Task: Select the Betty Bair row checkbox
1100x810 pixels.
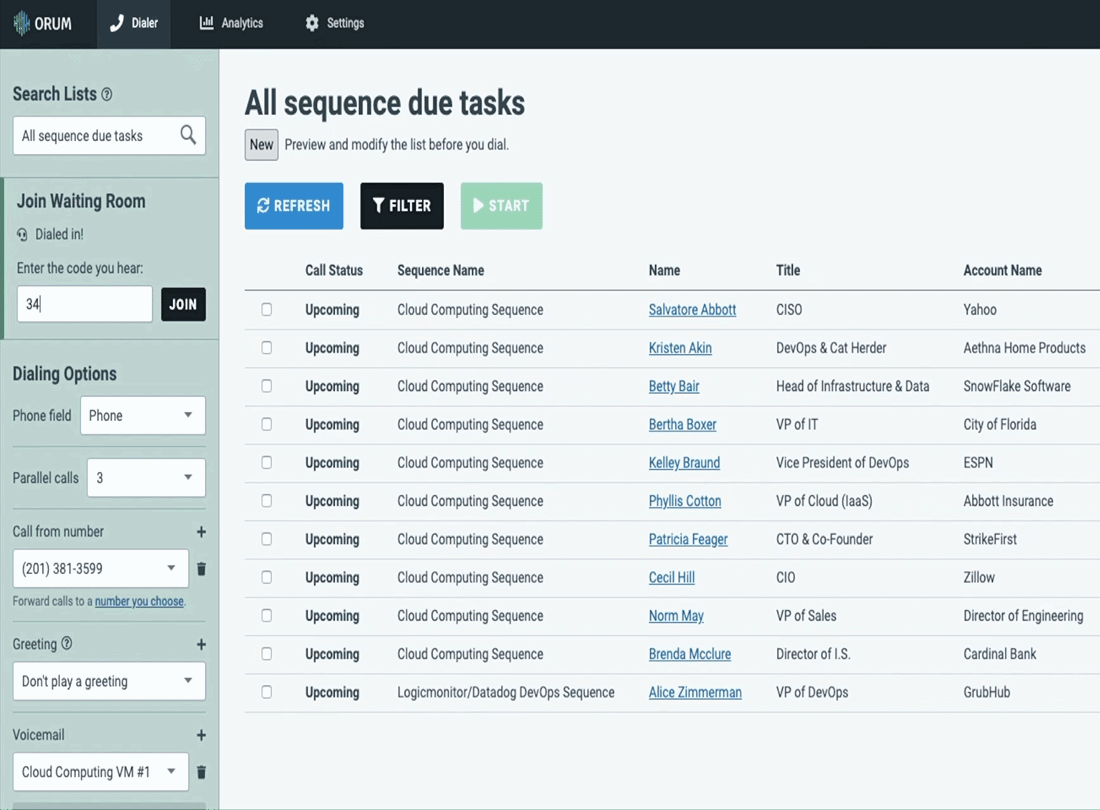Action: [x=267, y=386]
